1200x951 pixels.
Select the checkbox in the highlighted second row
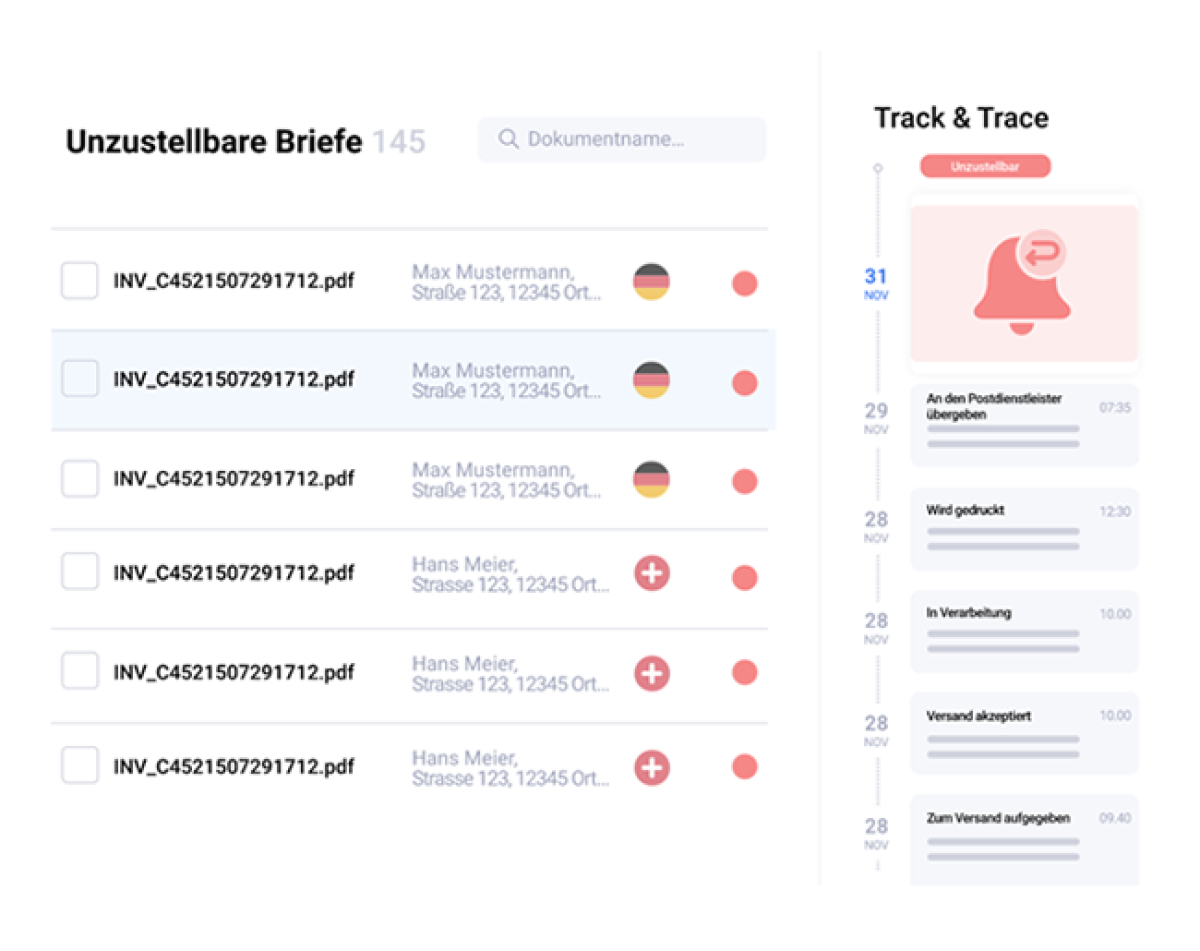click(80, 379)
